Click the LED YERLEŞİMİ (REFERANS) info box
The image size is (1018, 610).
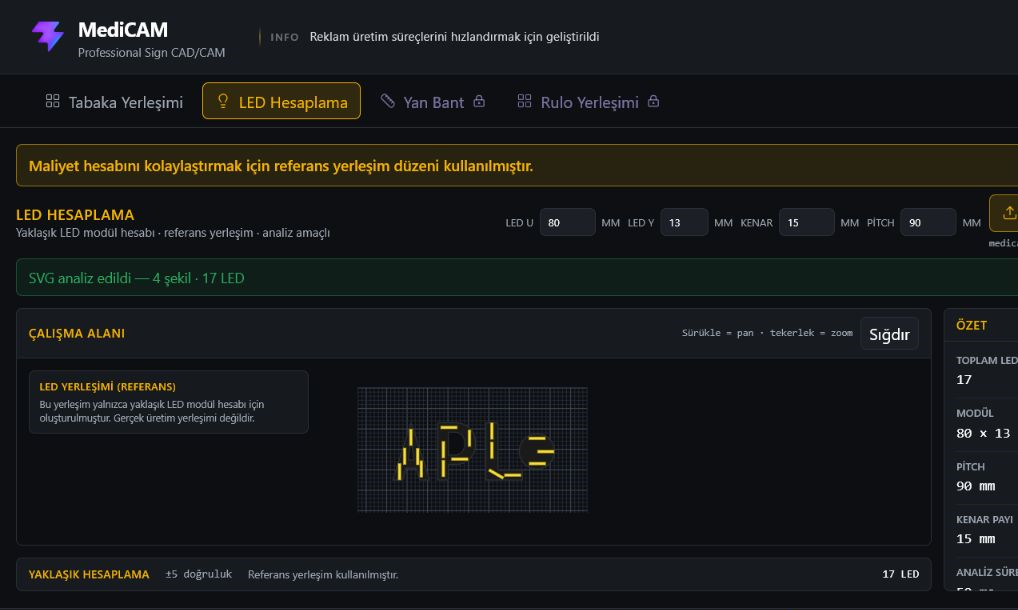tap(169, 402)
